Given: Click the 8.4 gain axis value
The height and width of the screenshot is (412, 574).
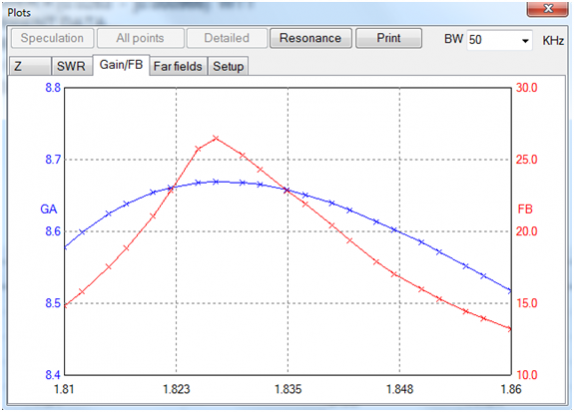Looking at the screenshot, I should click(x=53, y=375).
